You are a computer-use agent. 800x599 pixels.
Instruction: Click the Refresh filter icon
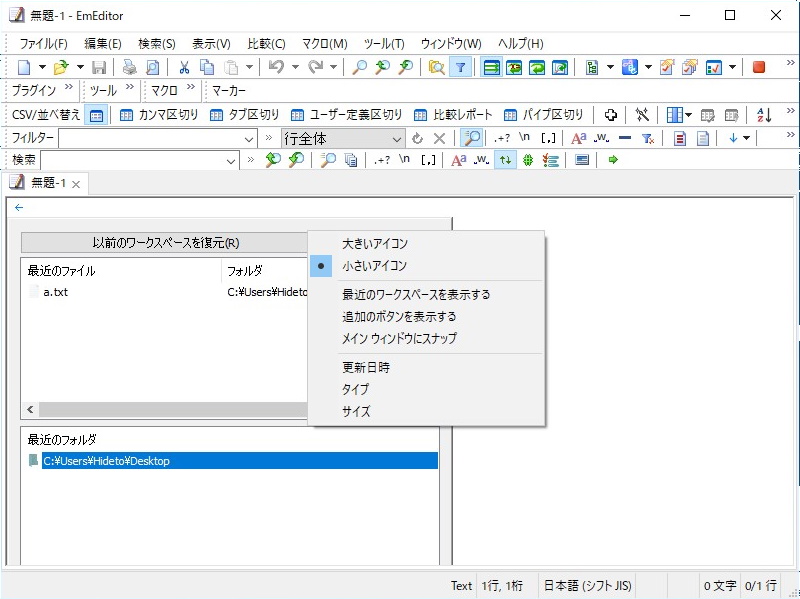pos(417,138)
